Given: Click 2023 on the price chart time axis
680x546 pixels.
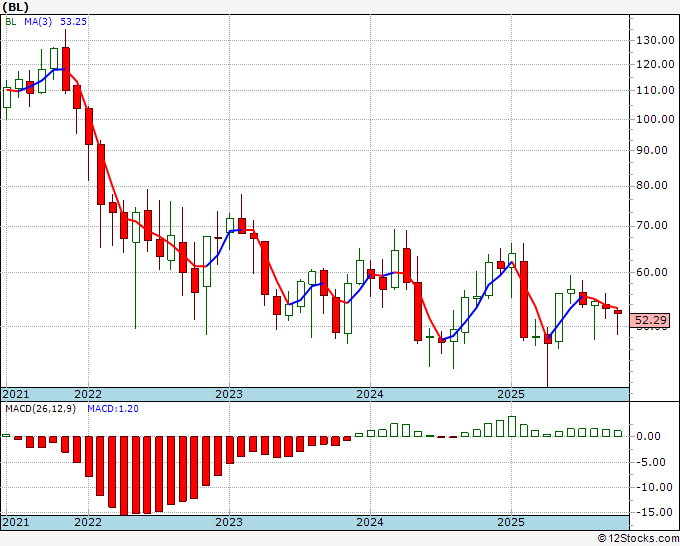Looking at the screenshot, I should (229, 394).
